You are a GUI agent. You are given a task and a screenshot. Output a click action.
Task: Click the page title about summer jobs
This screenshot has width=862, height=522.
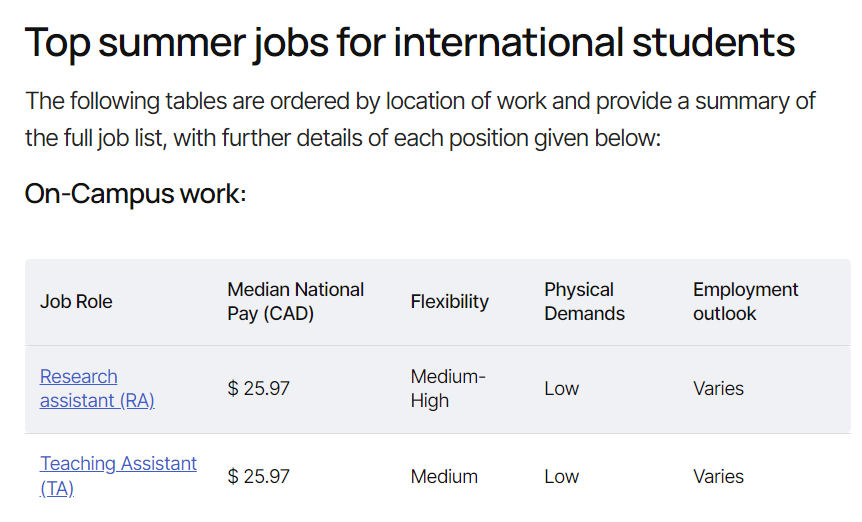[x=410, y=43]
